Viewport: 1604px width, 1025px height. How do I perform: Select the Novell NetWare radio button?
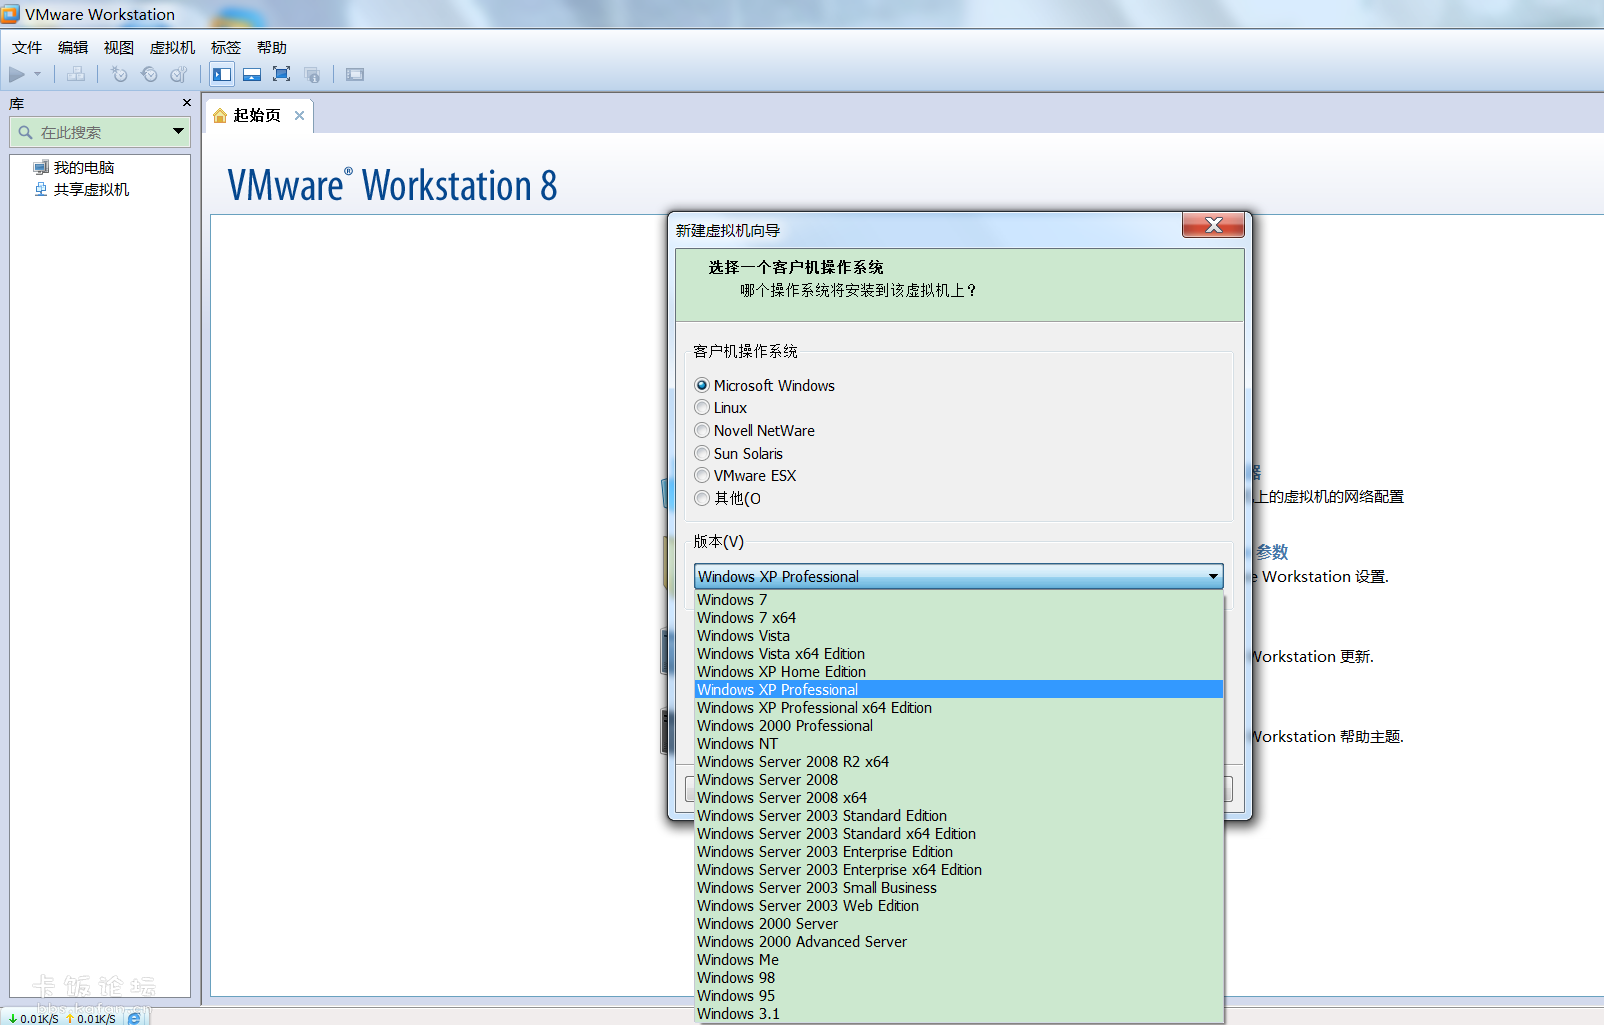(702, 430)
